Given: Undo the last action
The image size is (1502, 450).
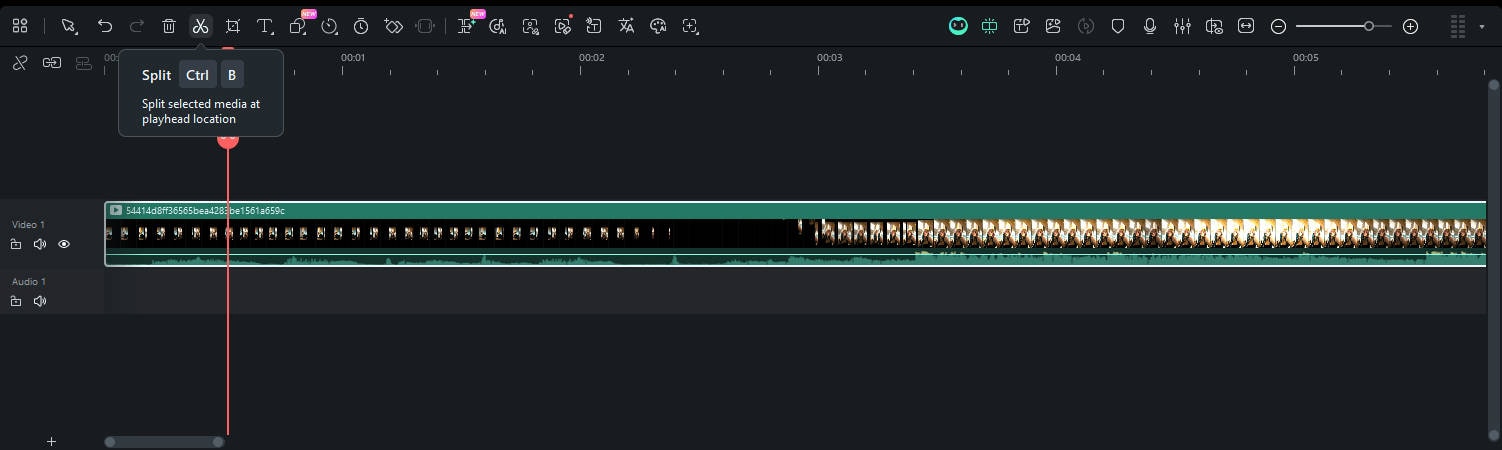Looking at the screenshot, I should [105, 27].
